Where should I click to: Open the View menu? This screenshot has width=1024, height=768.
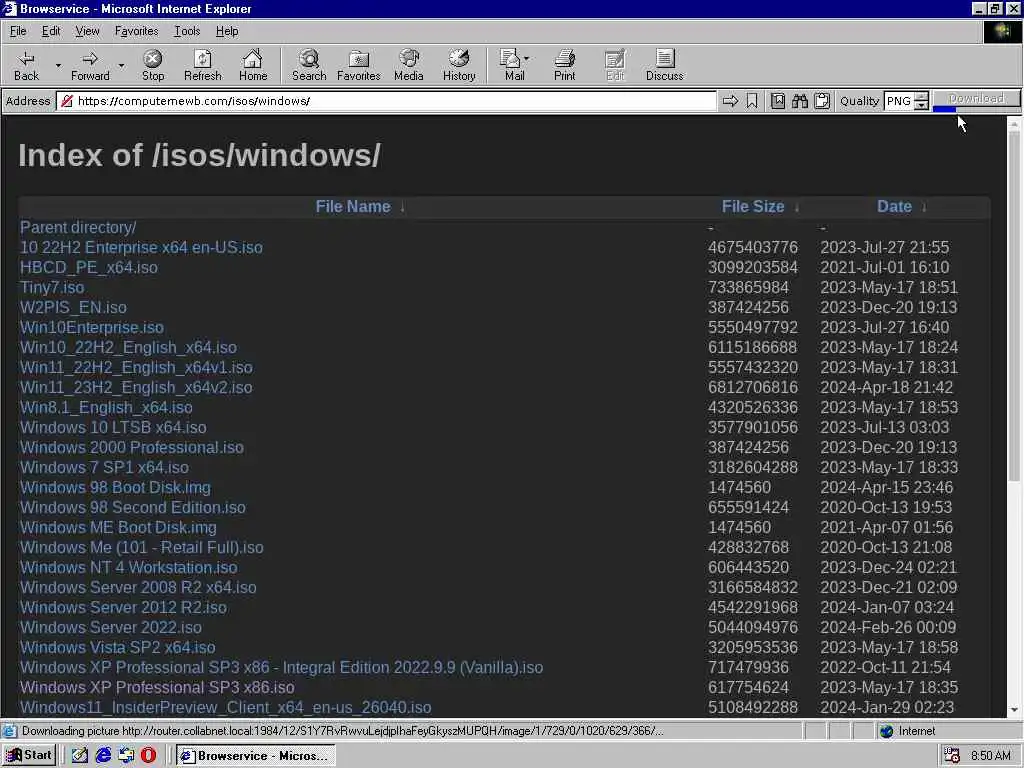click(x=87, y=31)
